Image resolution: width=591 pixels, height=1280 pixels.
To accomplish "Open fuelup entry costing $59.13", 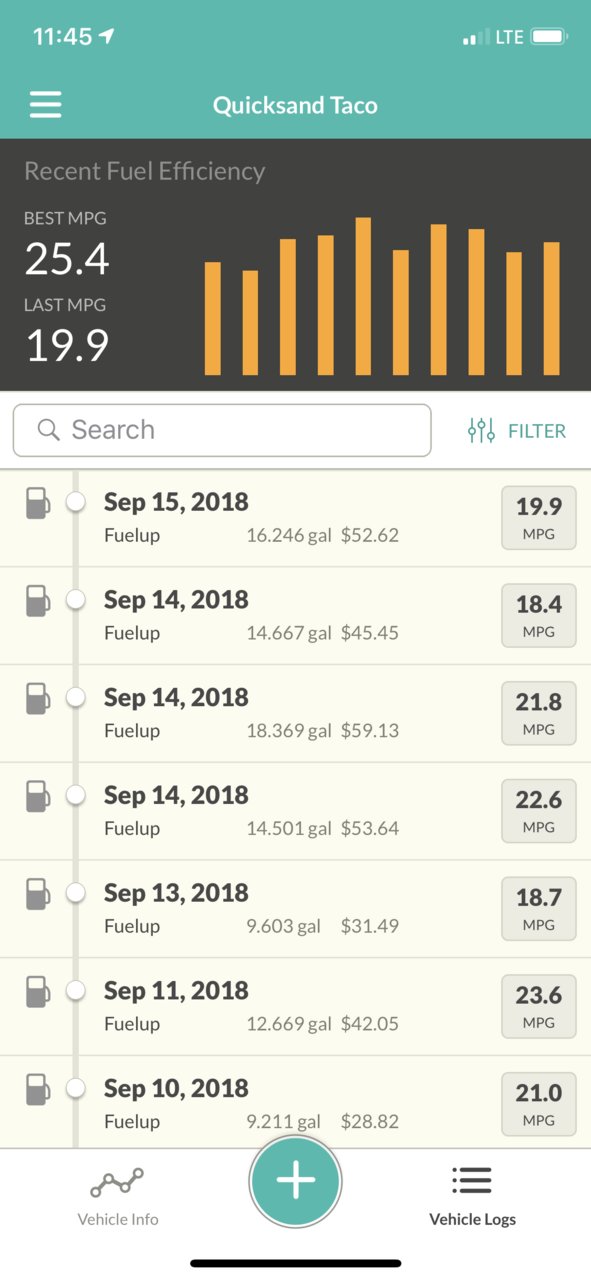I will click(295, 714).
